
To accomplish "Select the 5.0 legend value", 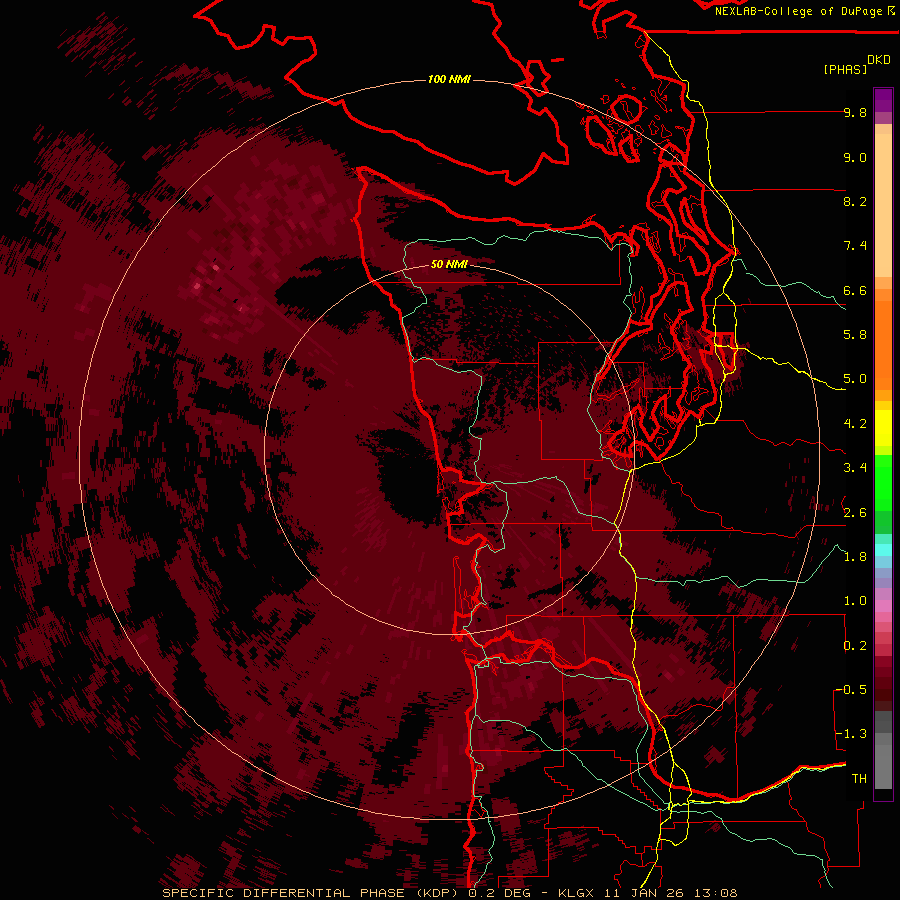I will pos(855,379).
